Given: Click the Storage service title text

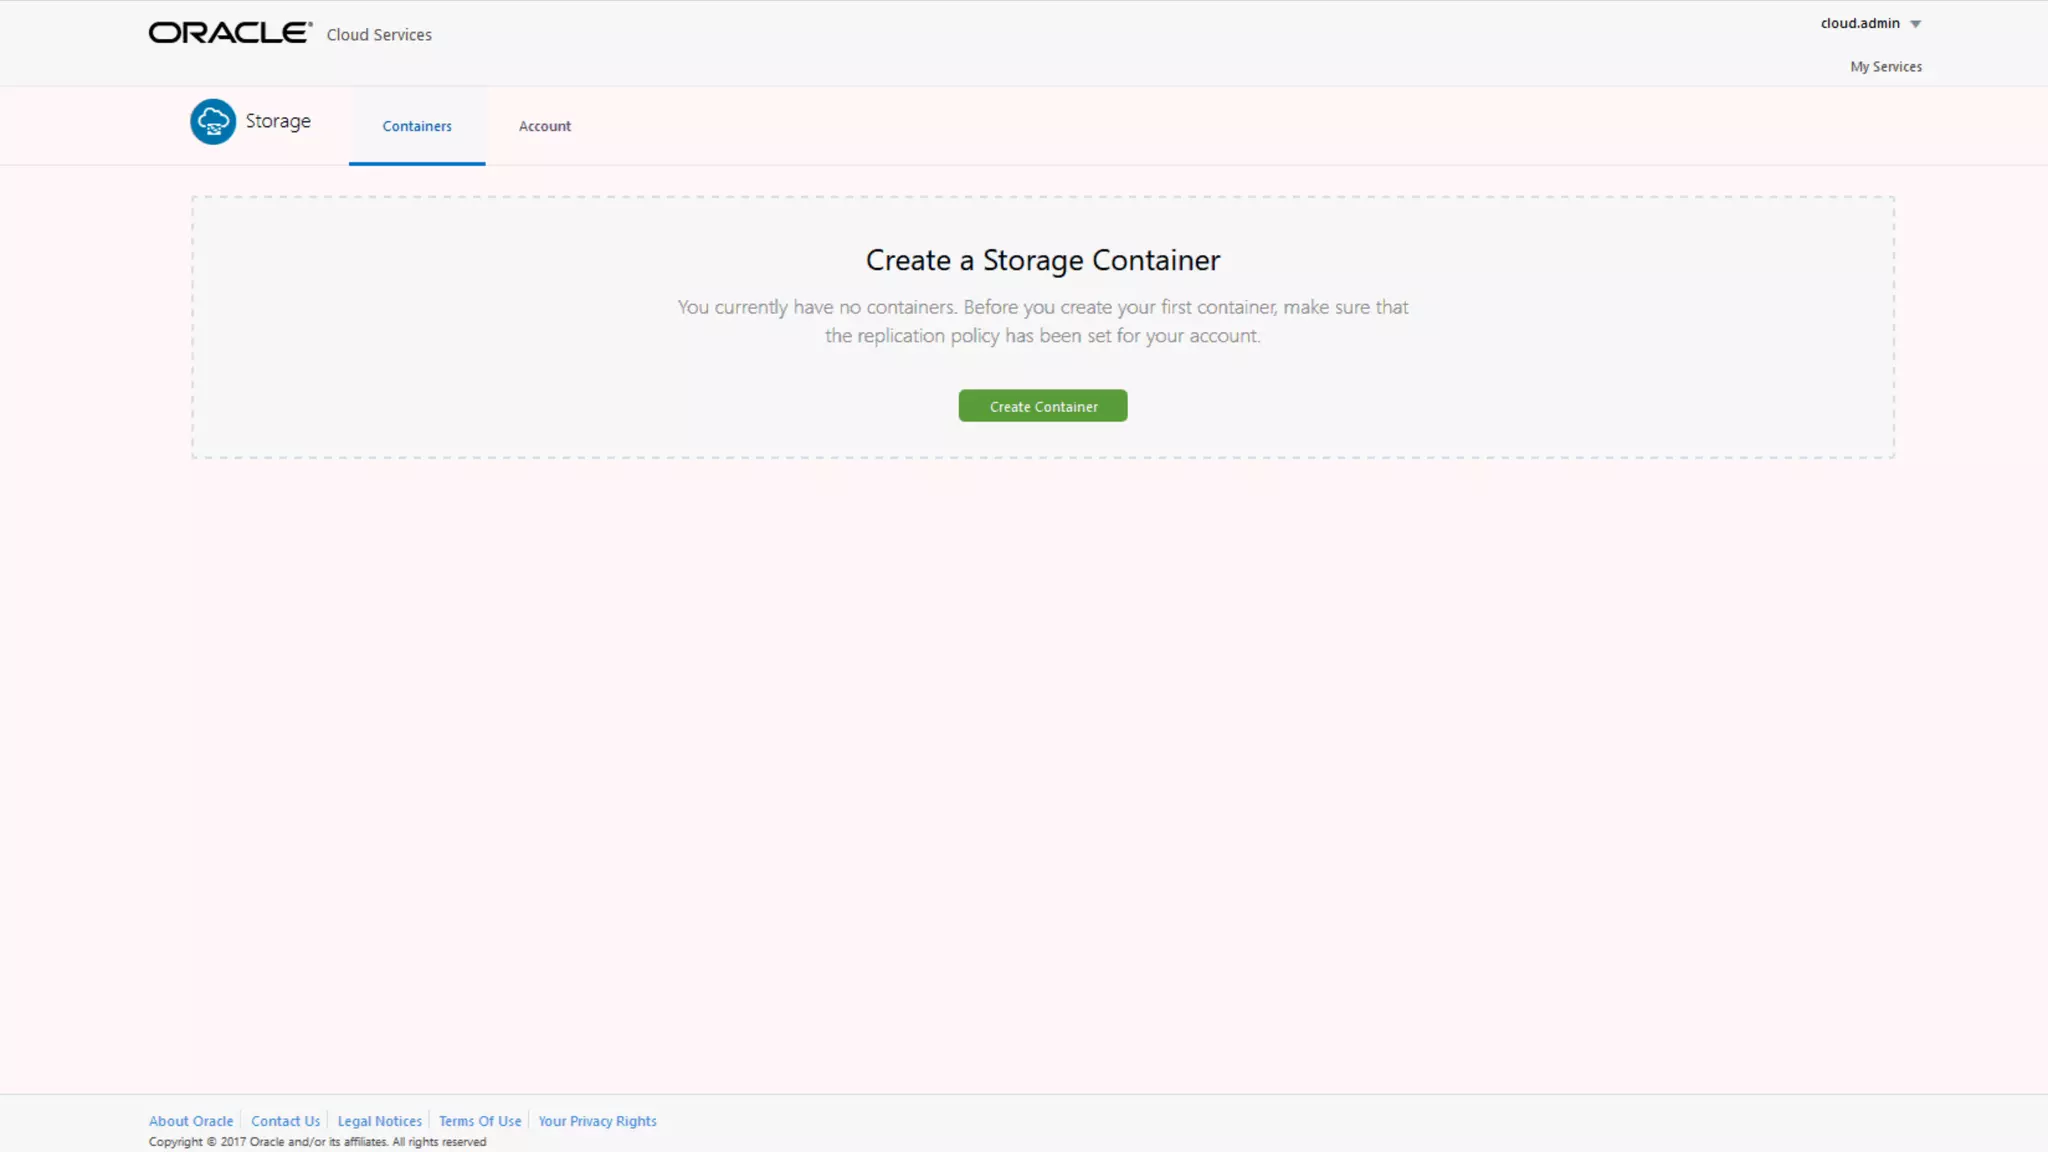Looking at the screenshot, I should pos(278,121).
